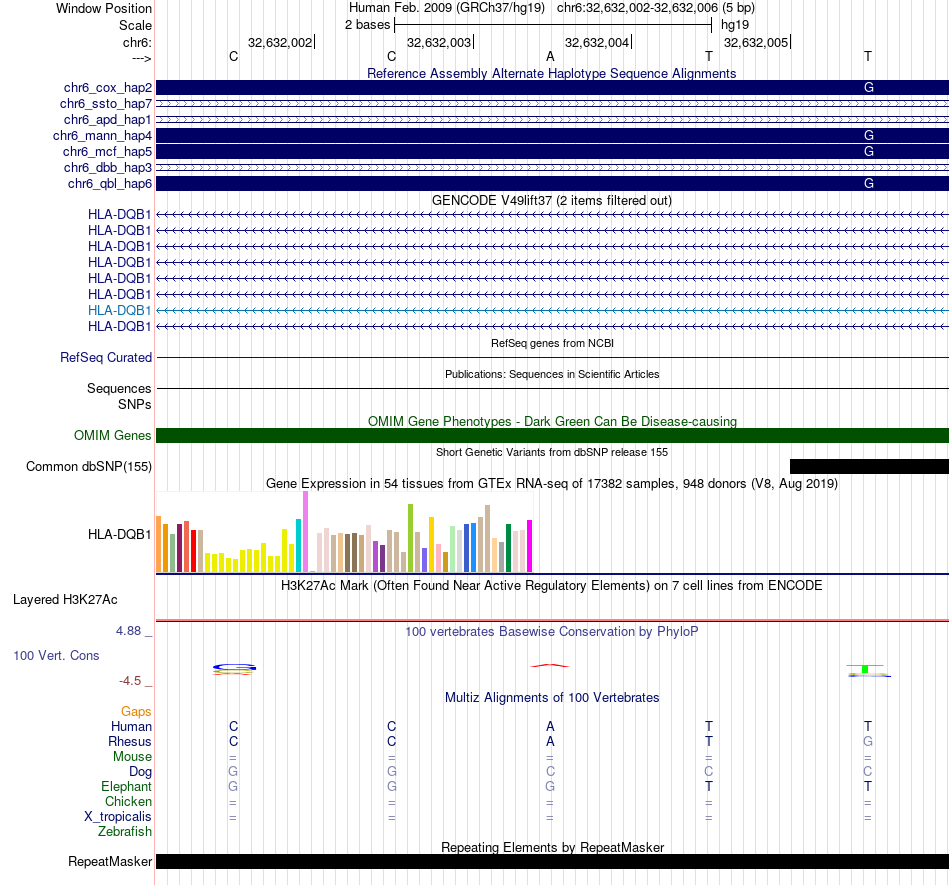The image size is (950, 885).
Task: Click the sequence direction arrow '--->'
Action: [142, 58]
